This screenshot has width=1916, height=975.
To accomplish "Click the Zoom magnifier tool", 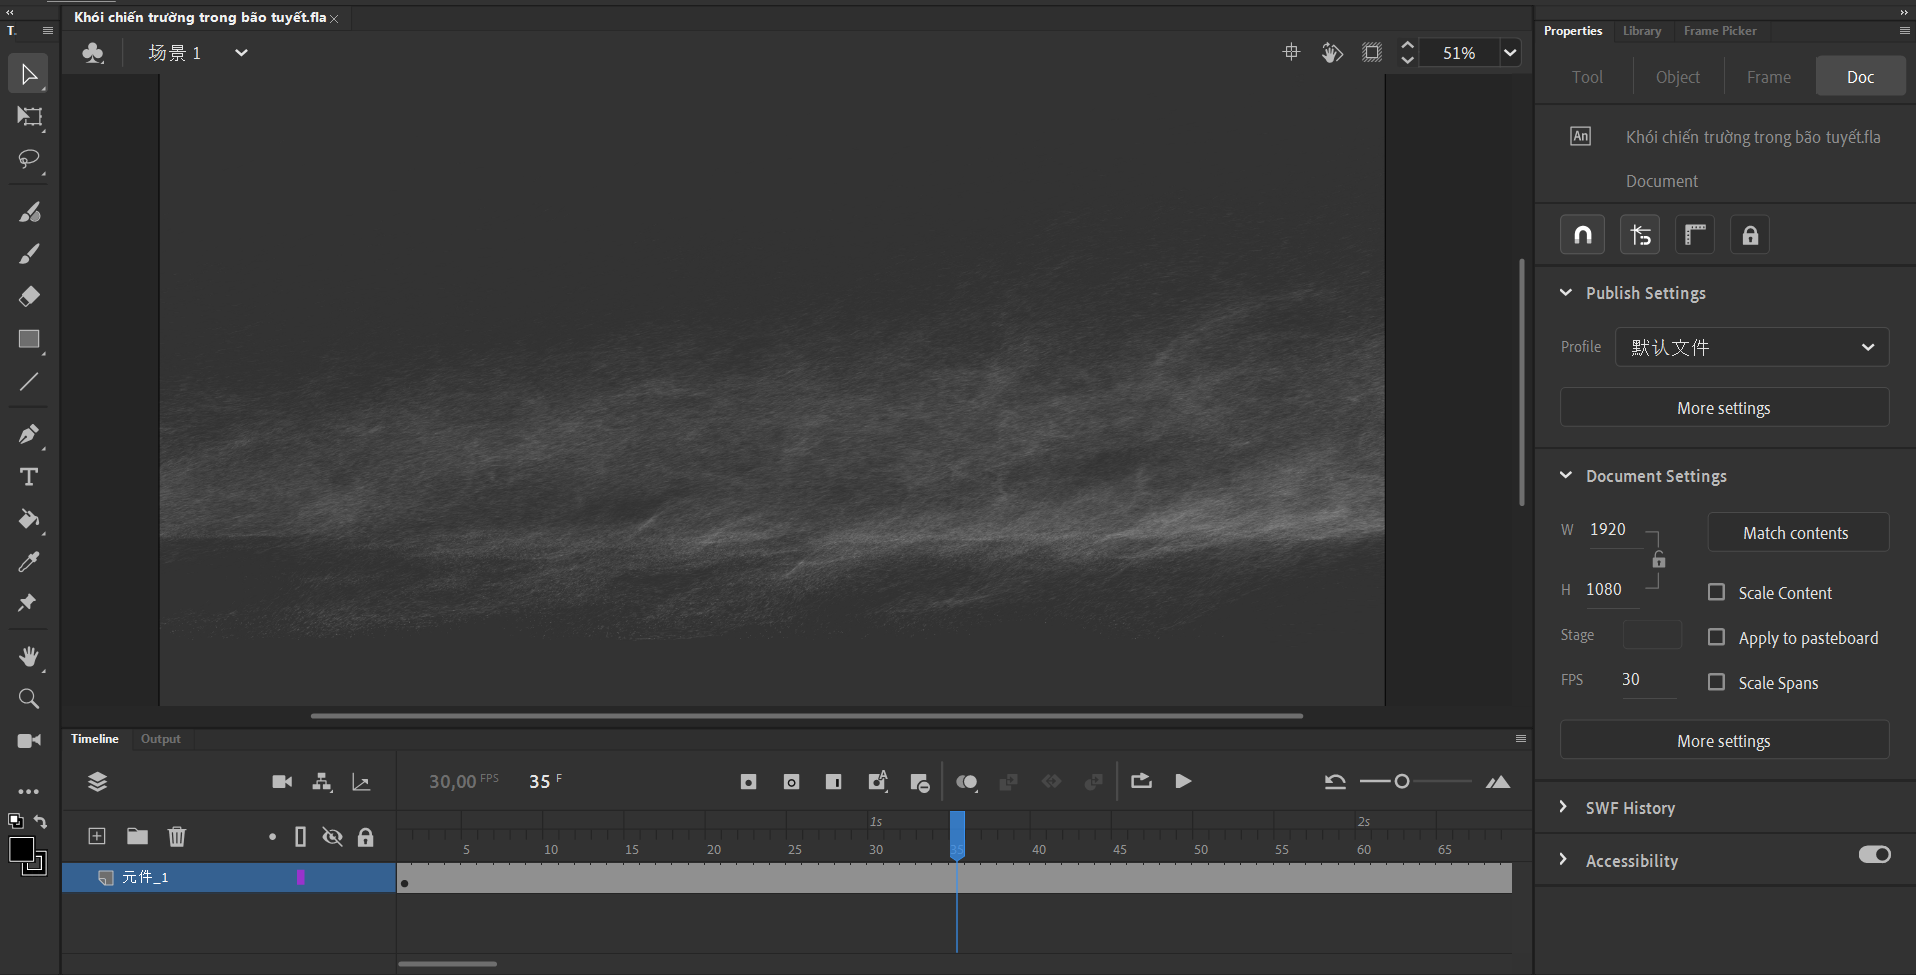I will tap(29, 699).
